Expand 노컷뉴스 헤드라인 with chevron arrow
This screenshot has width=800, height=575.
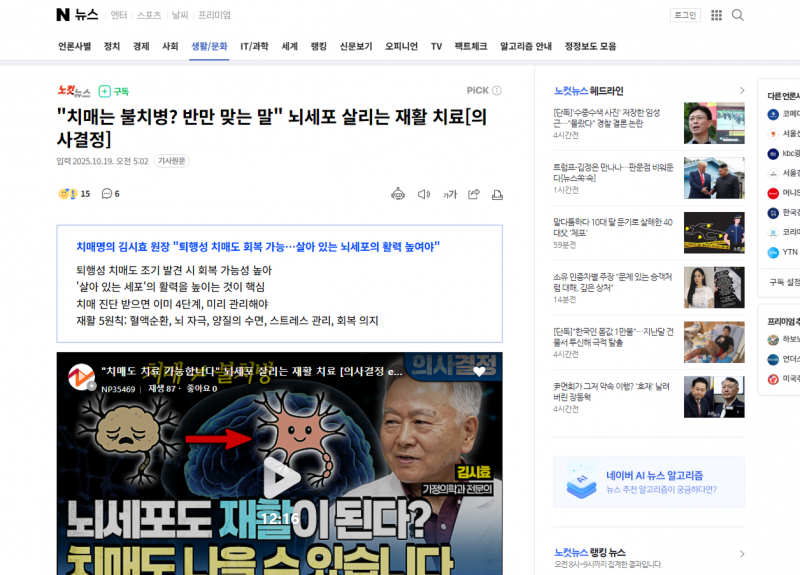coord(741,90)
